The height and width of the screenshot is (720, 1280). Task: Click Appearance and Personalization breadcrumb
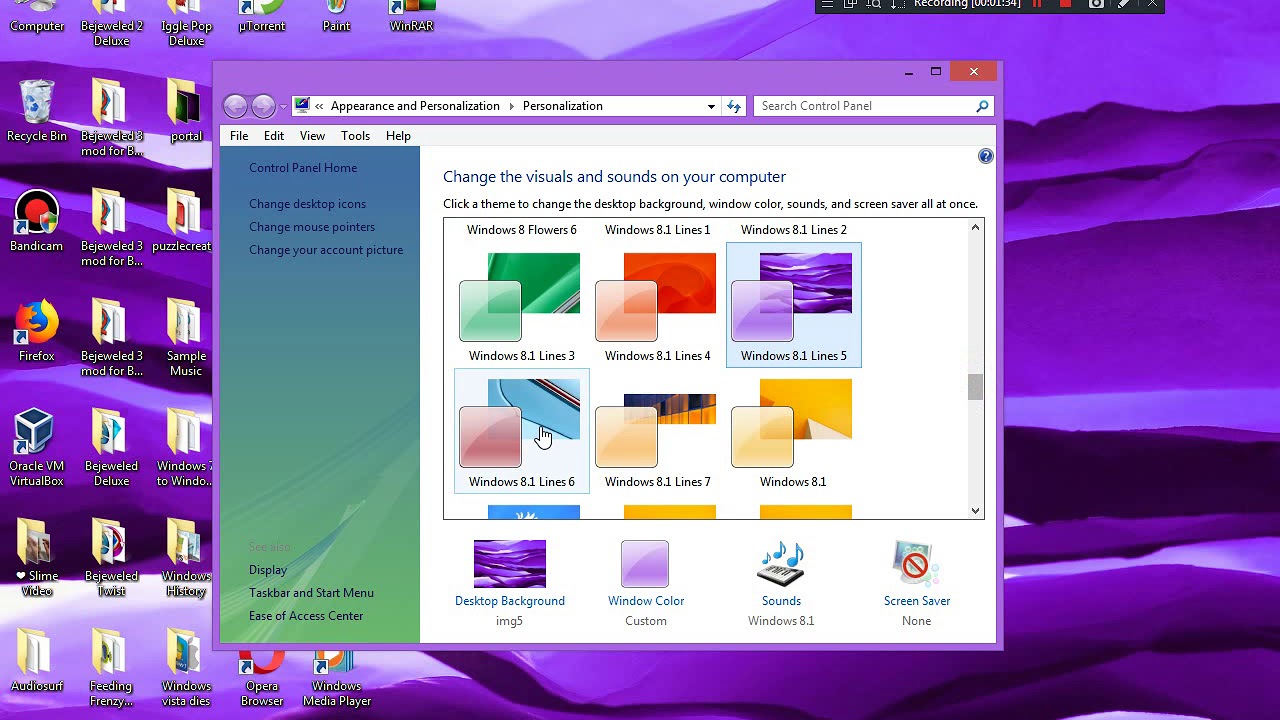[415, 106]
